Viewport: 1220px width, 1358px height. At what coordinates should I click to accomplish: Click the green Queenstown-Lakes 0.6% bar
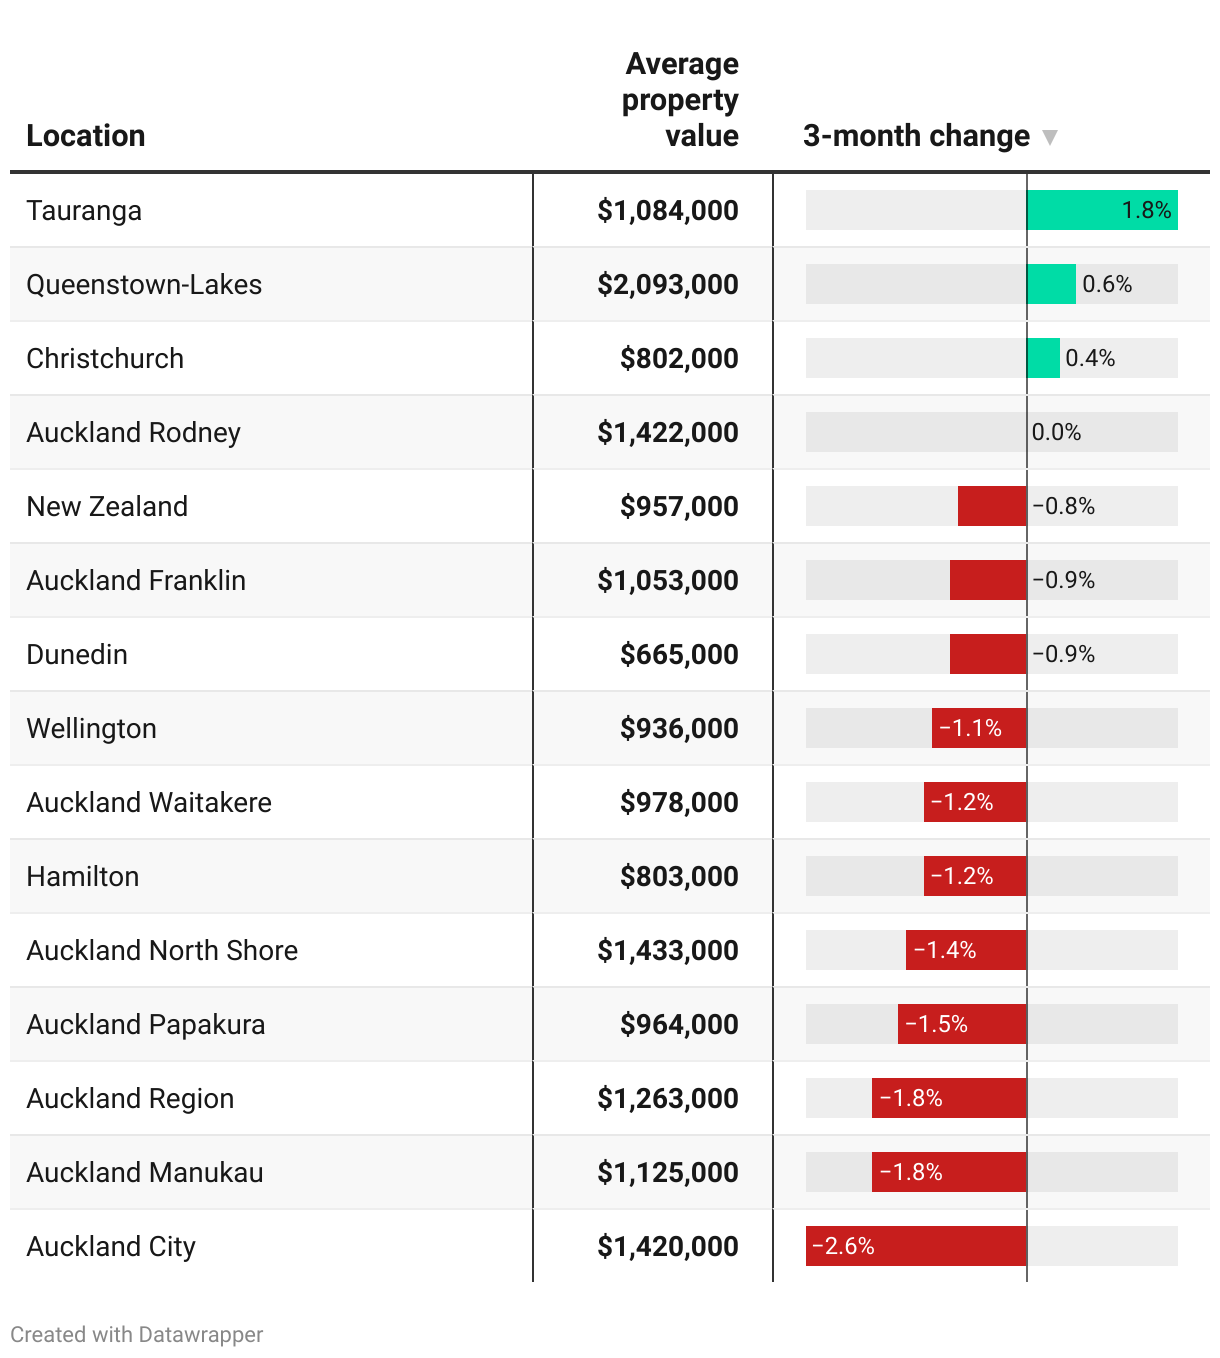pos(1051,284)
